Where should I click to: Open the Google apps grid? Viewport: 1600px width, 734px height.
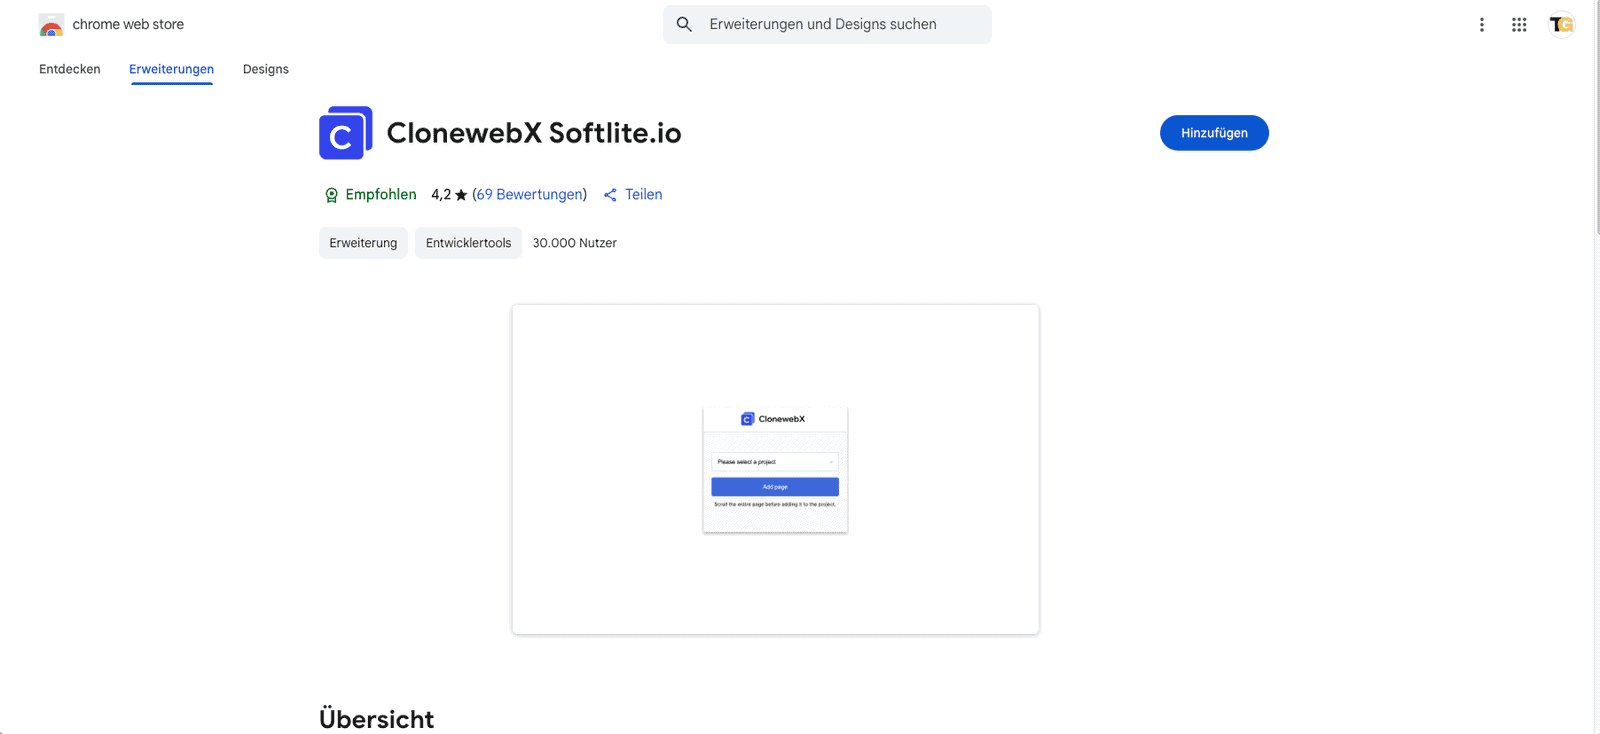point(1518,24)
